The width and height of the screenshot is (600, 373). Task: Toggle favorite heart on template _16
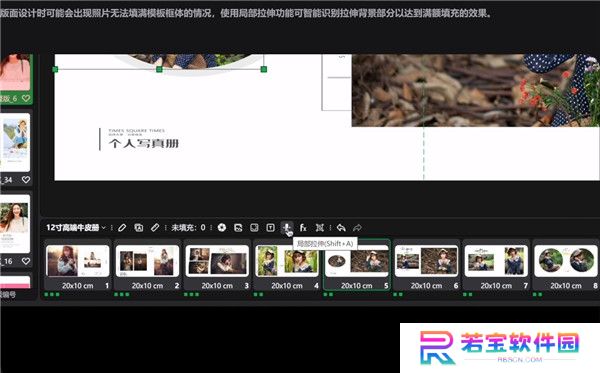pos(26,261)
